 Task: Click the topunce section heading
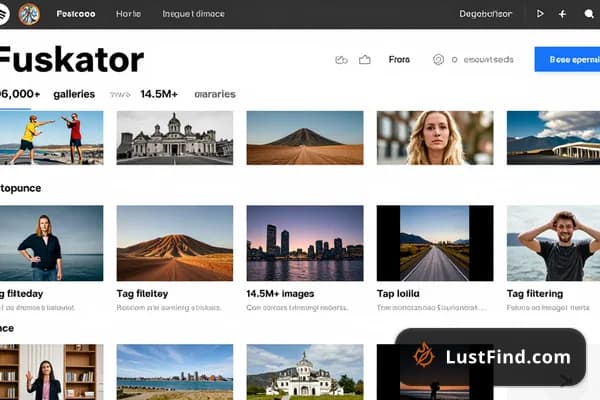pos(20,188)
